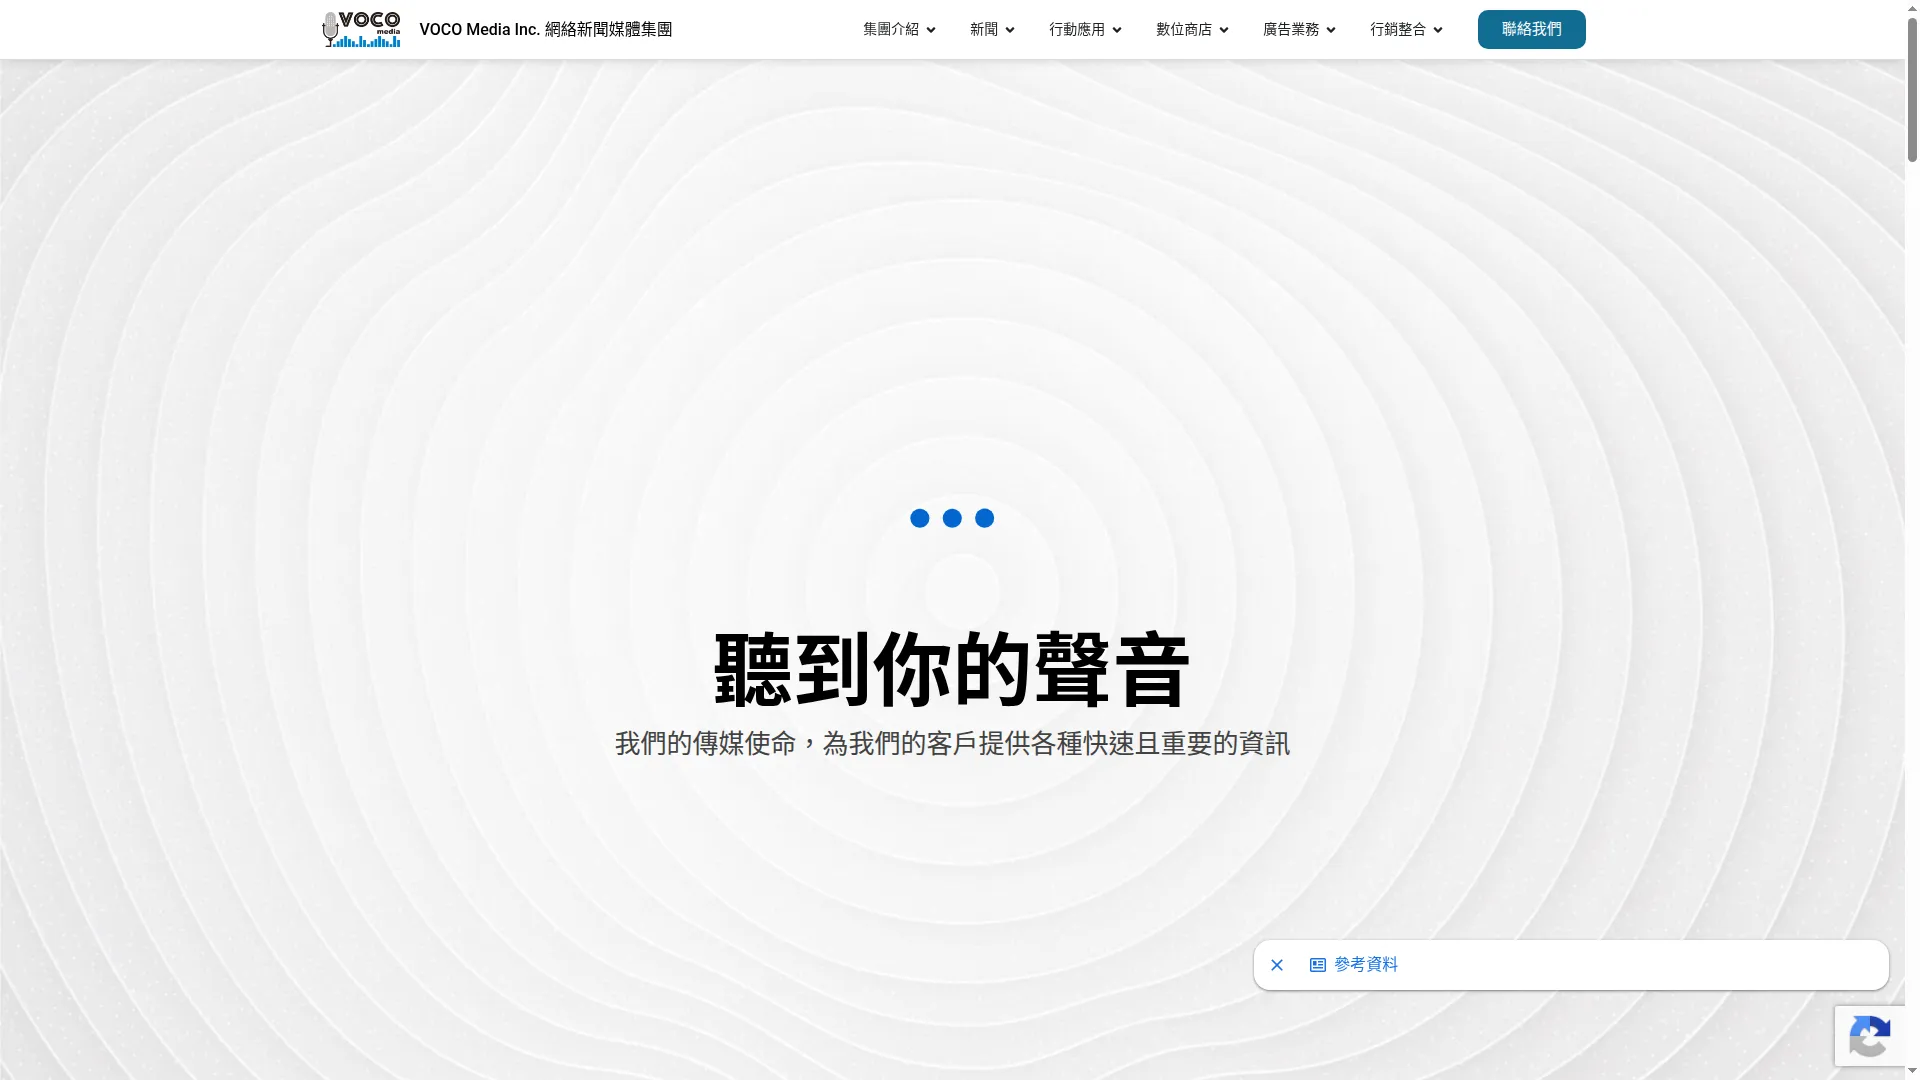Expand the chevron next to 新聞
The width and height of the screenshot is (1920, 1080).
pos(1010,30)
